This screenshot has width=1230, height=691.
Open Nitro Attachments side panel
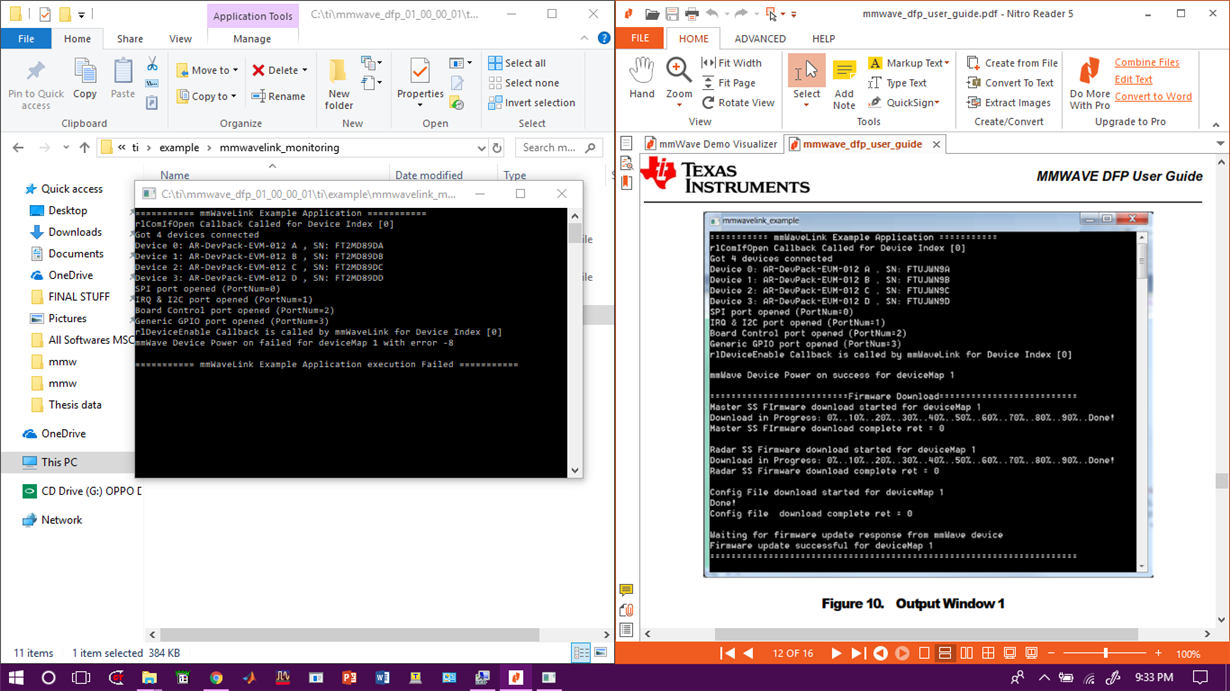point(626,610)
